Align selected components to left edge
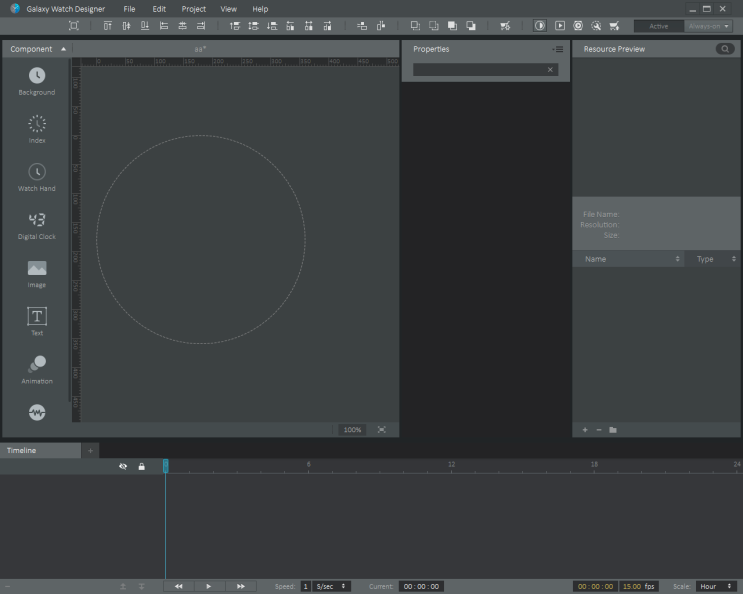743x594 pixels. tap(163, 26)
